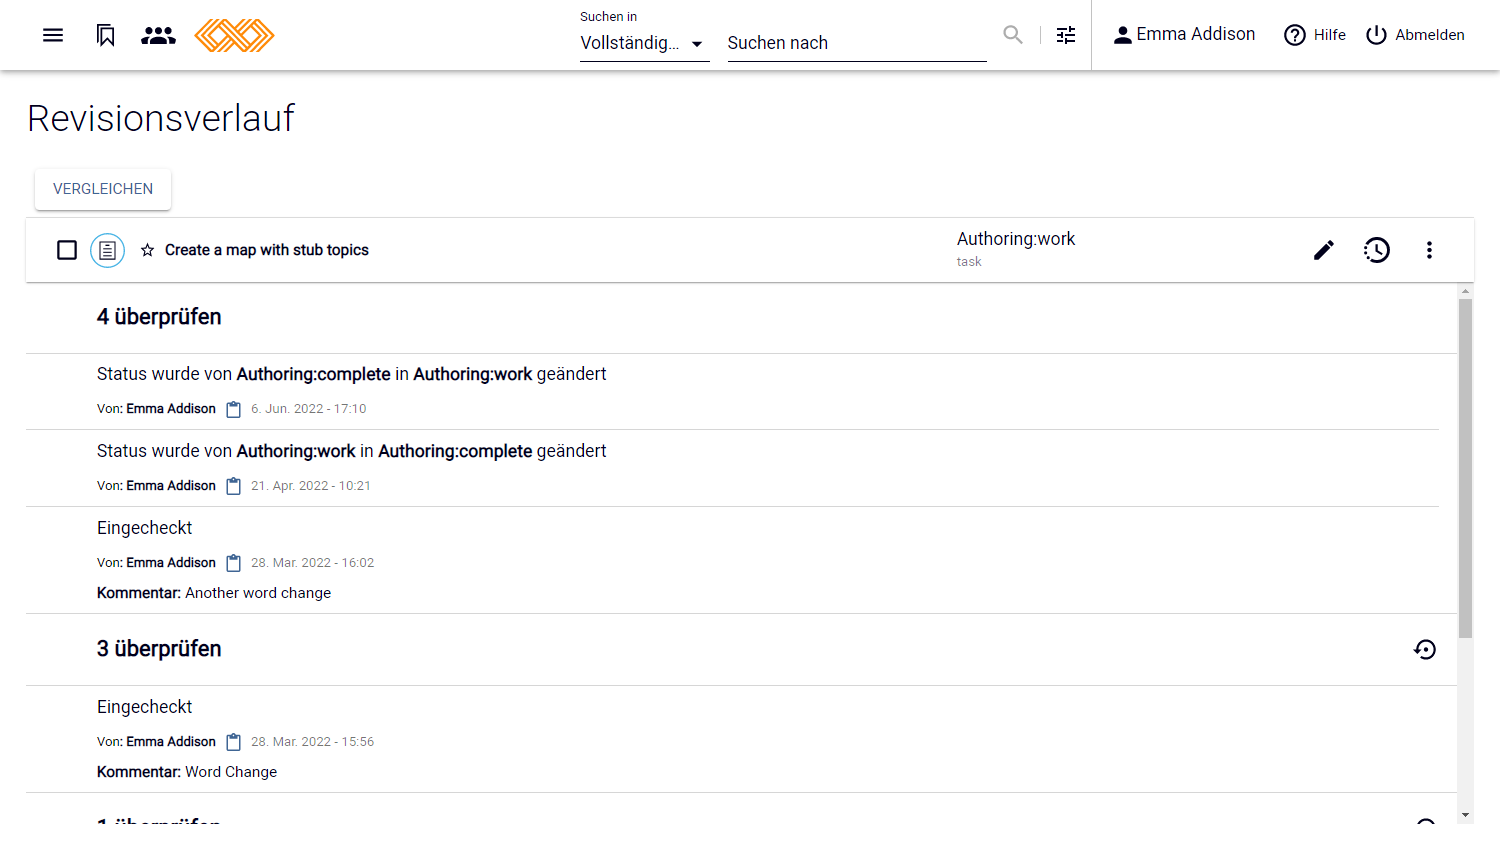Edit the topic with the pencil icon
The height and width of the screenshot is (850, 1500).
click(x=1324, y=250)
